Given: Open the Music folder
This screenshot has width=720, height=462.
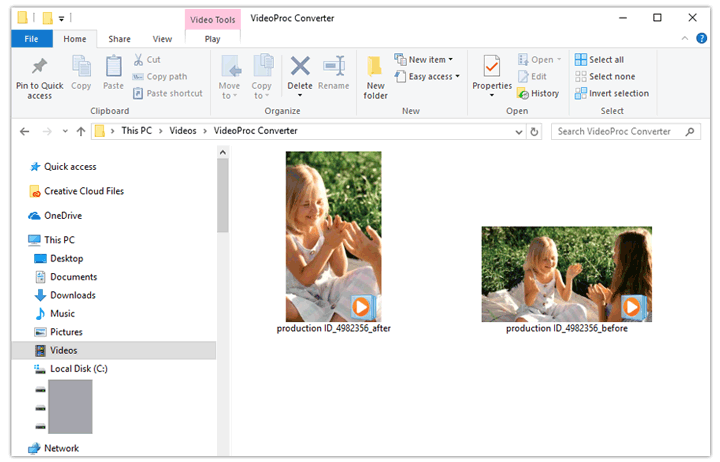Looking at the screenshot, I should point(55,314).
